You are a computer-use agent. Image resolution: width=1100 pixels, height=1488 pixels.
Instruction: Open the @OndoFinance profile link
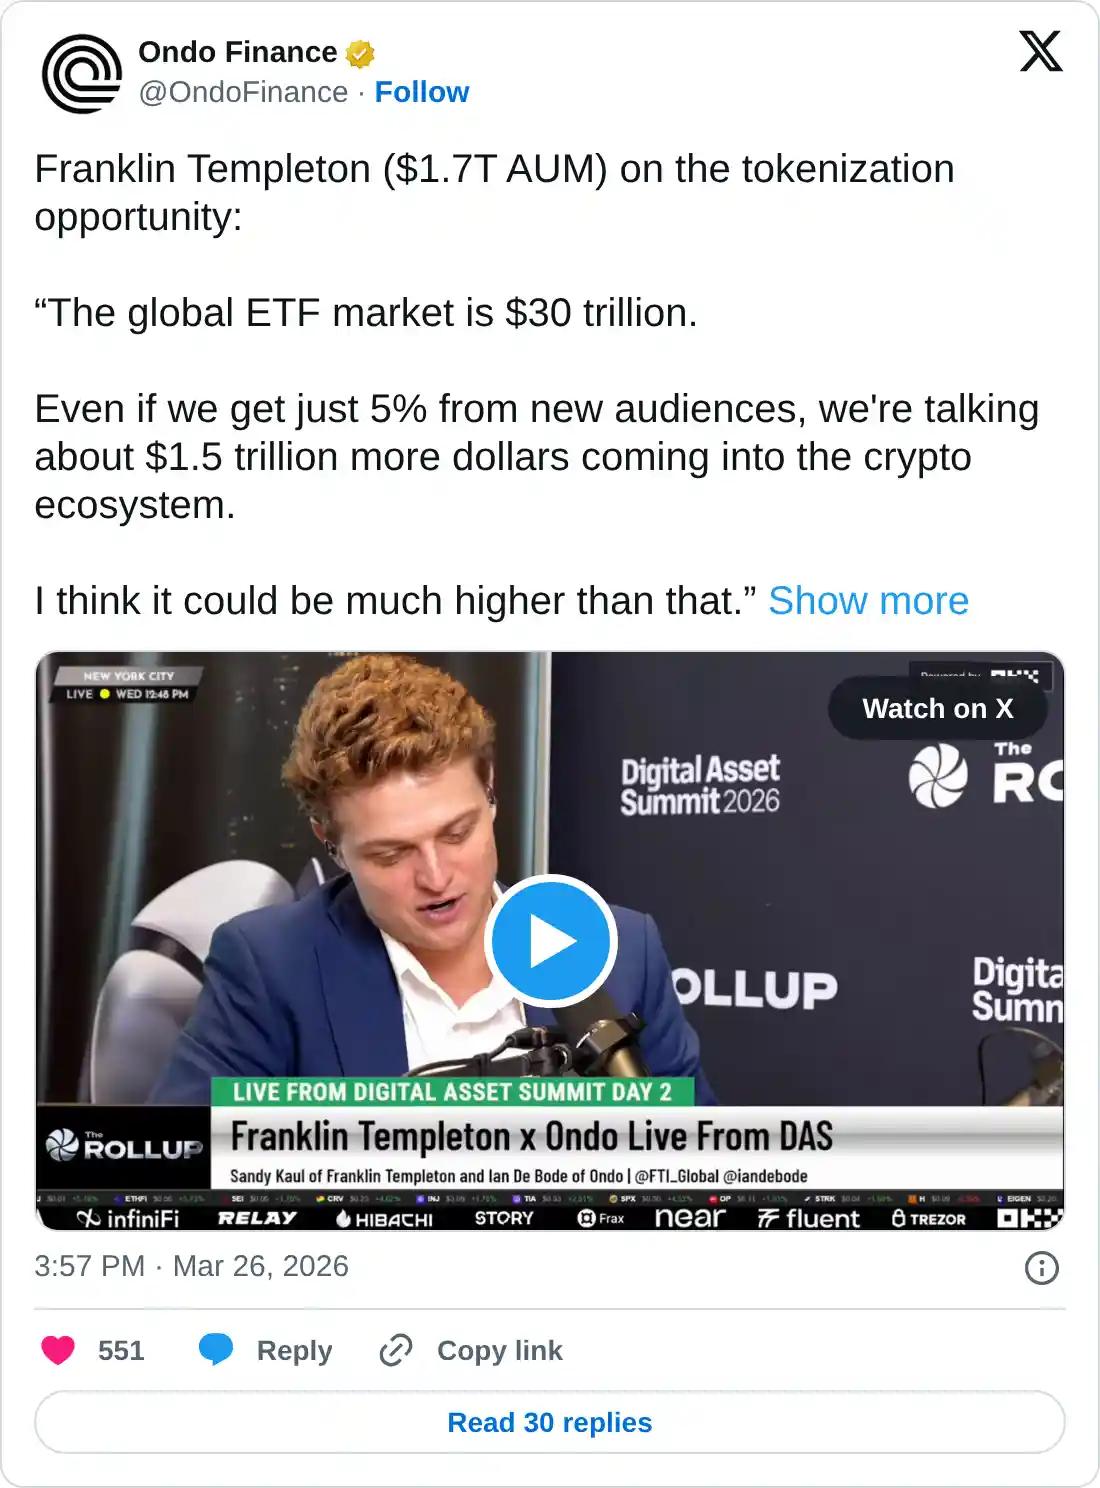pyautogui.click(x=238, y=92)
